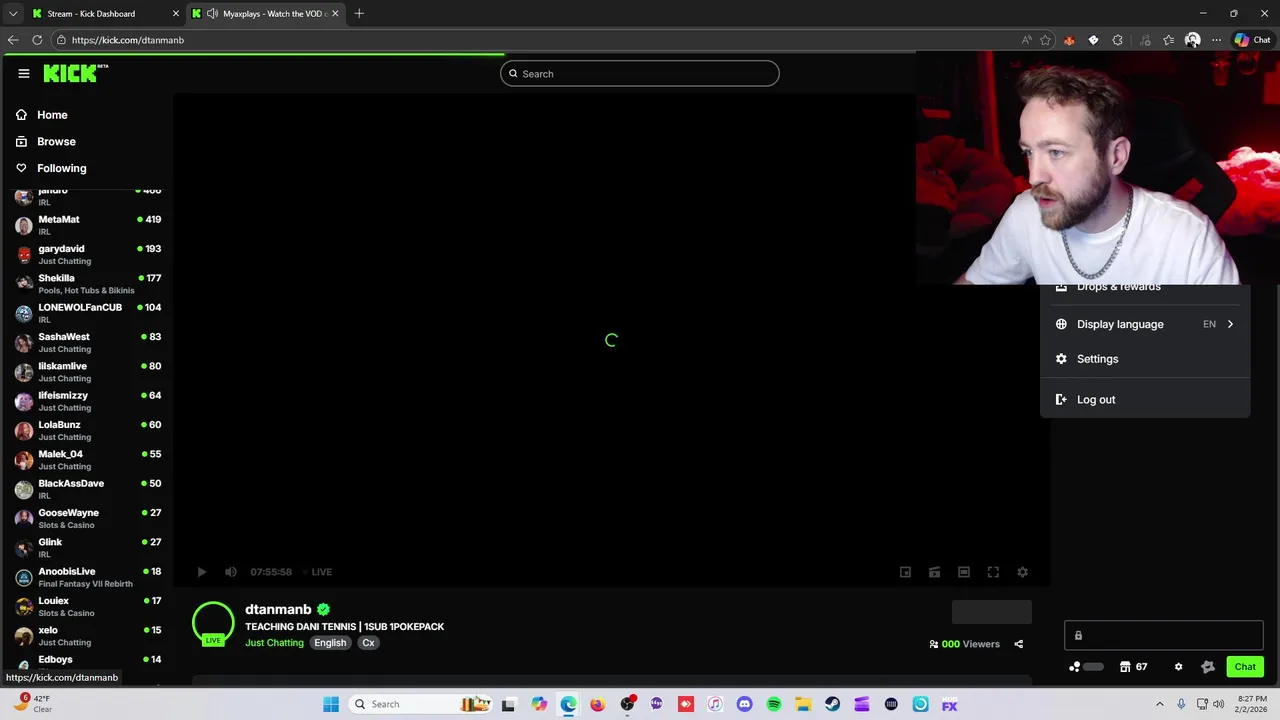
Task: Open LolaBunz channel in sidebar
Action: 88,430
